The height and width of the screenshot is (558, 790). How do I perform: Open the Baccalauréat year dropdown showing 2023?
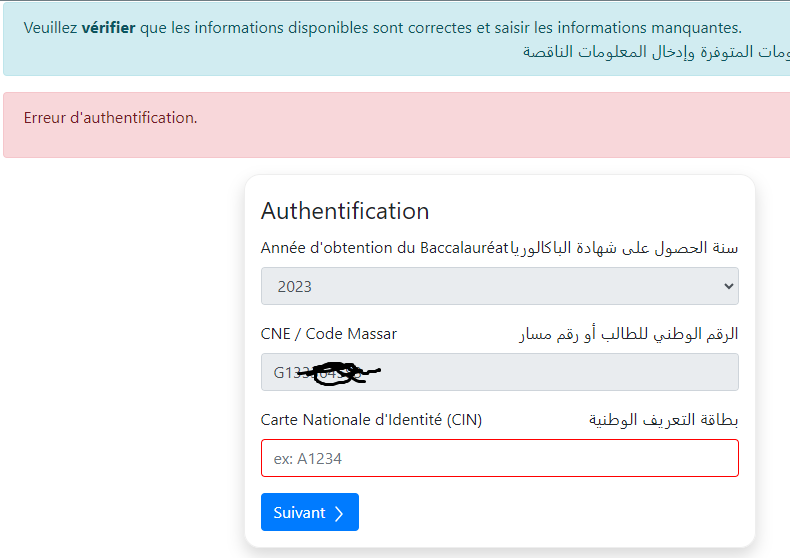pyautogui.click(x=499, y=286)
